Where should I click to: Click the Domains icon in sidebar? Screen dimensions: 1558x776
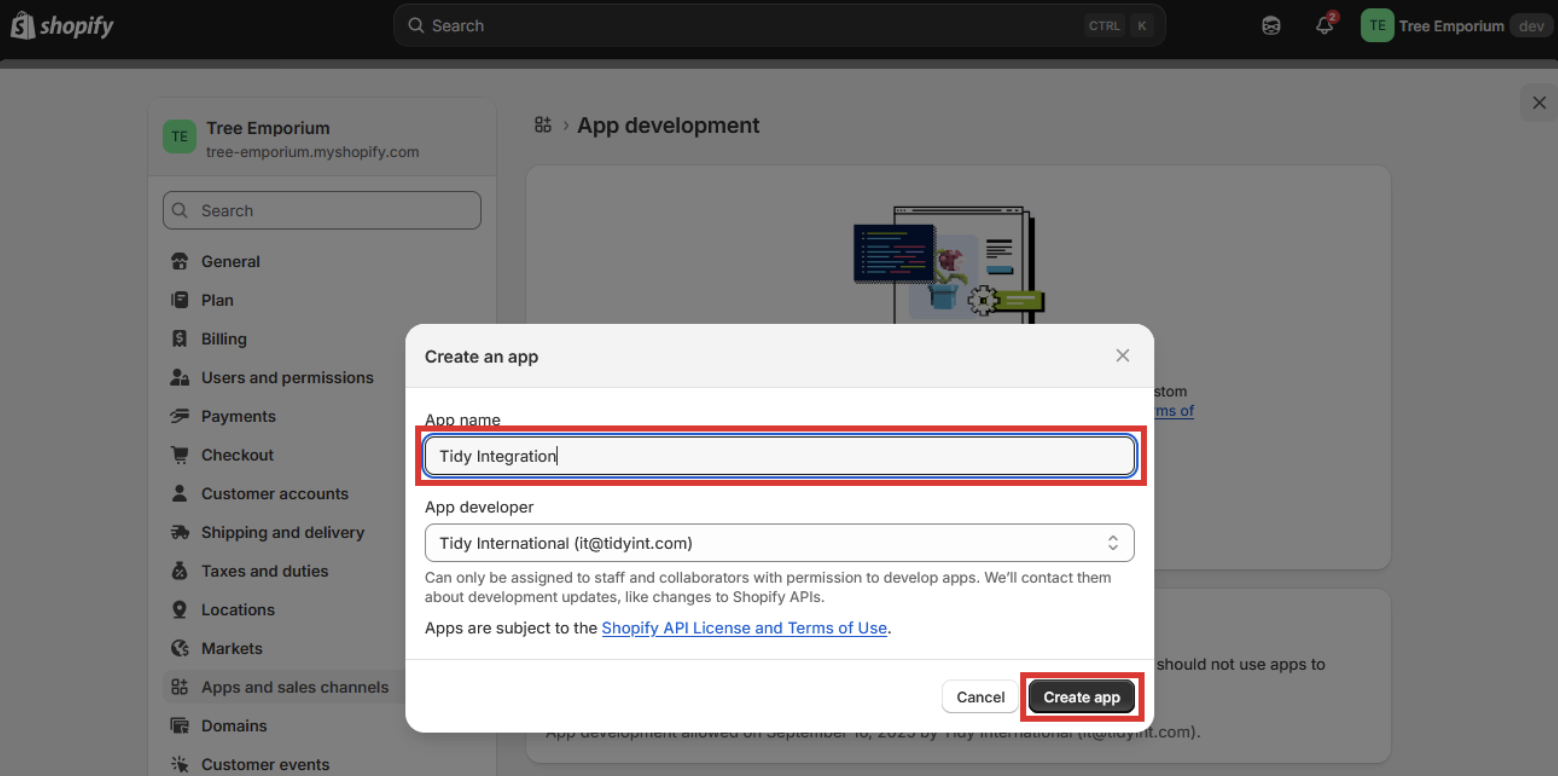coord(180,726)
